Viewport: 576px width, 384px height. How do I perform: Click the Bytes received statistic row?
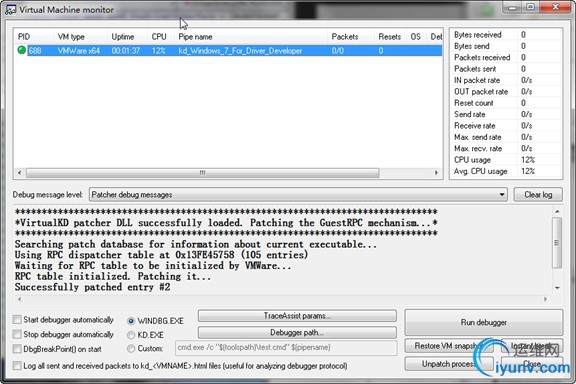pyautogui.click(x=506, y=35)
